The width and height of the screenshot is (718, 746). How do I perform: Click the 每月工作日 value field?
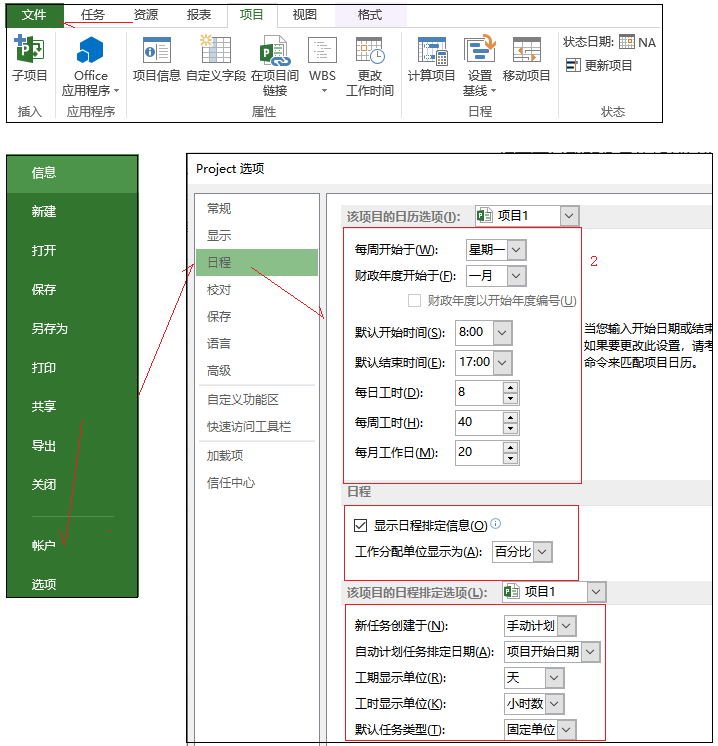tap(479, 452)
